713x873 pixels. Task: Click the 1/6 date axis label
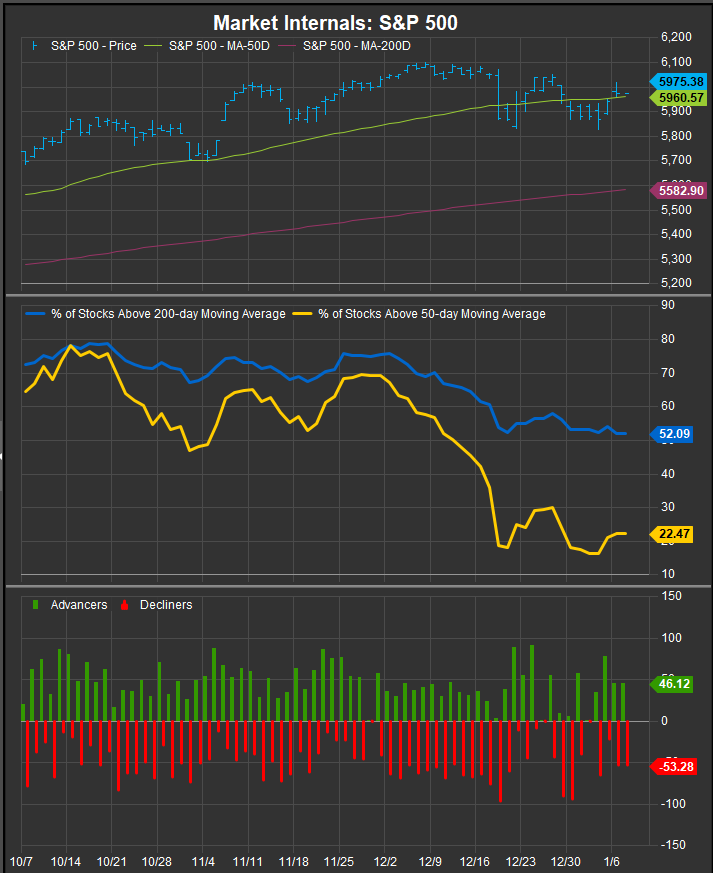tap(611, 862)
